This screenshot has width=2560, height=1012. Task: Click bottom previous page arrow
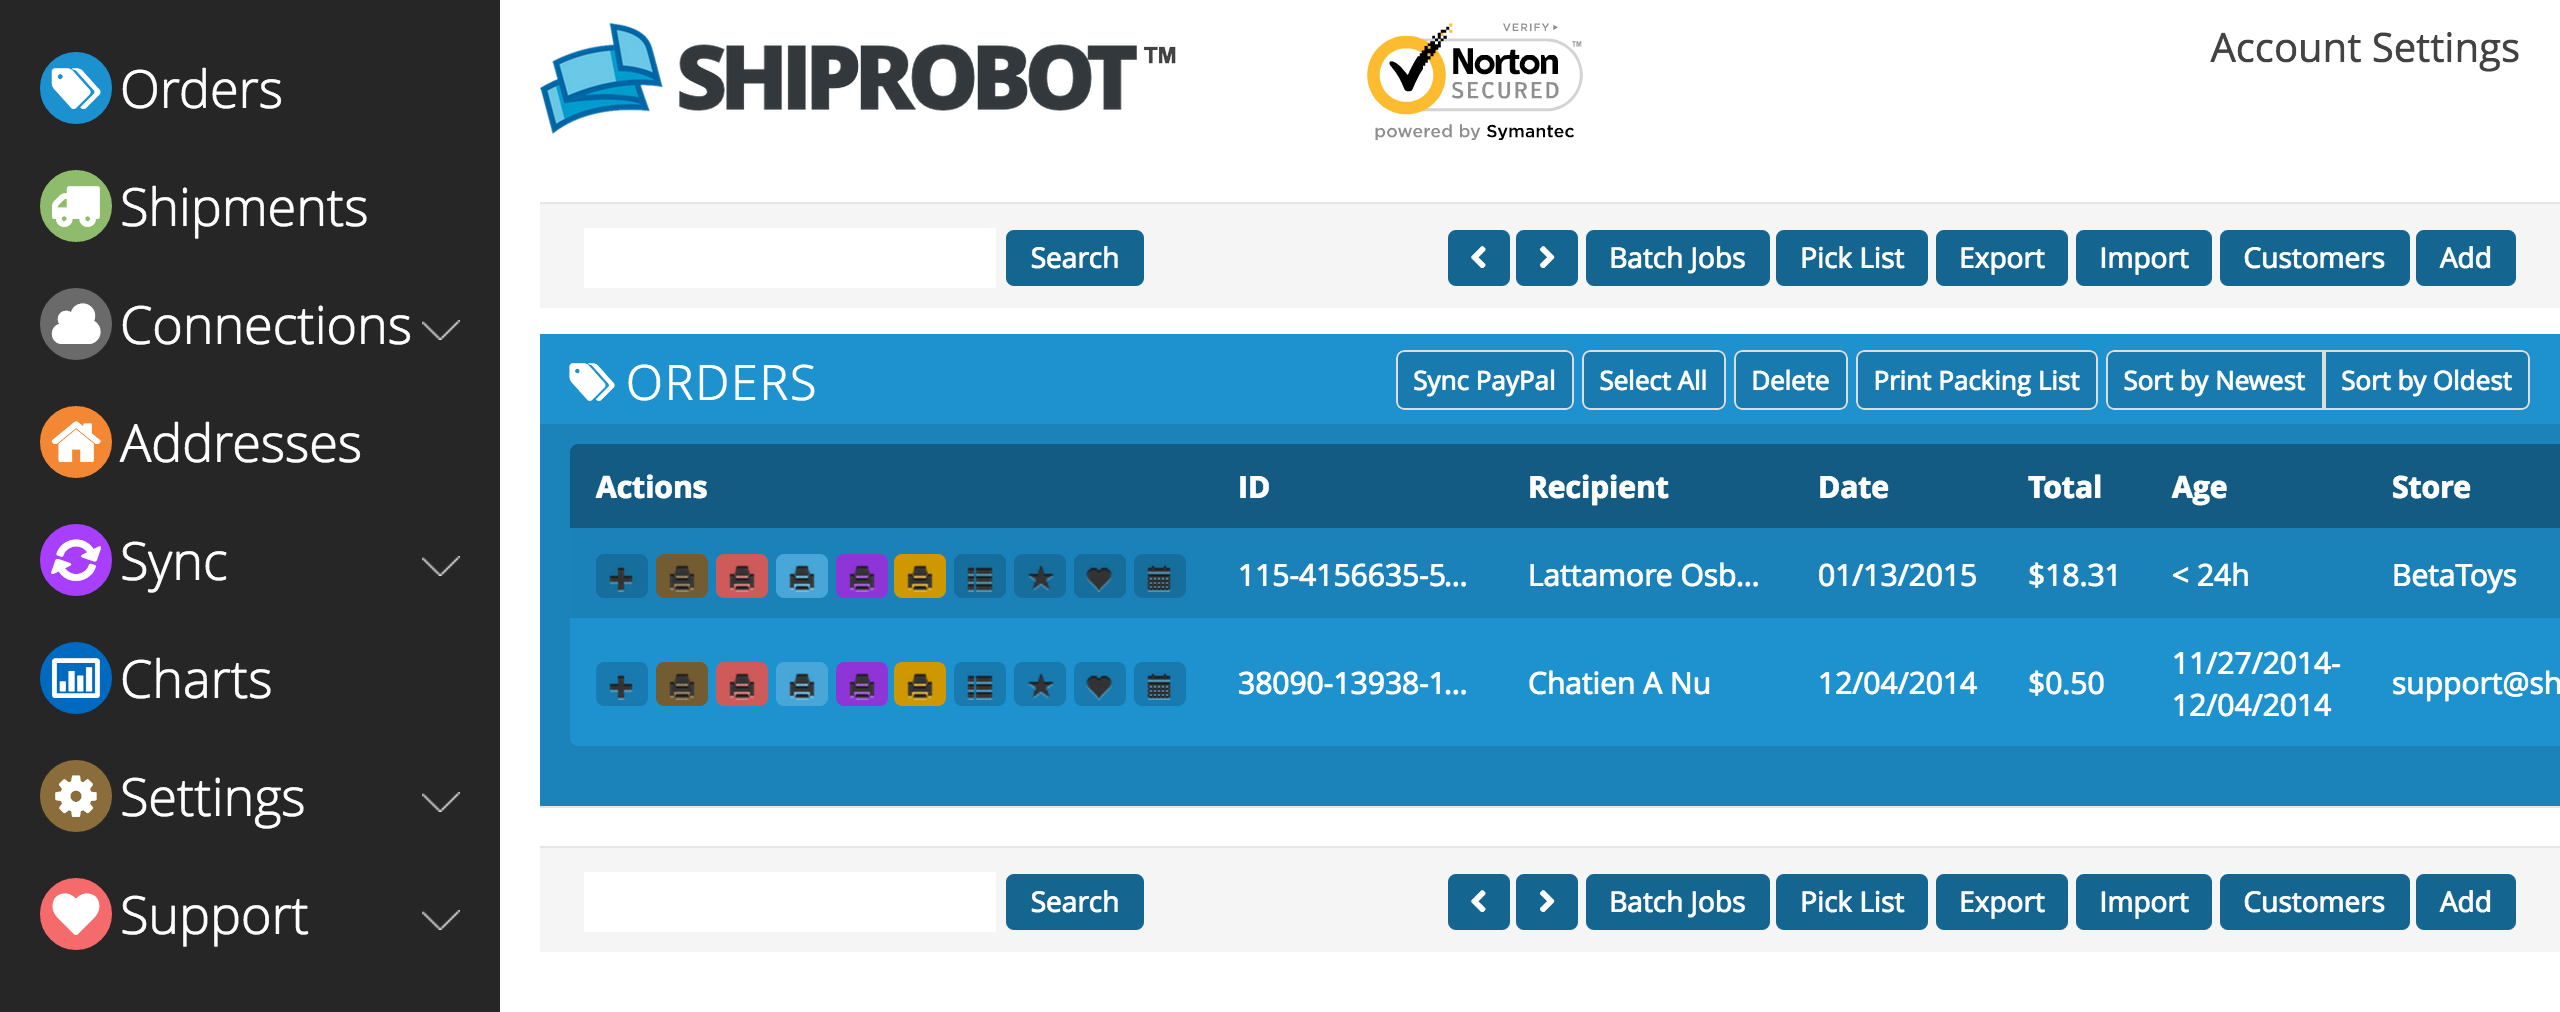pyautogui.click(x=1478, y=902)
